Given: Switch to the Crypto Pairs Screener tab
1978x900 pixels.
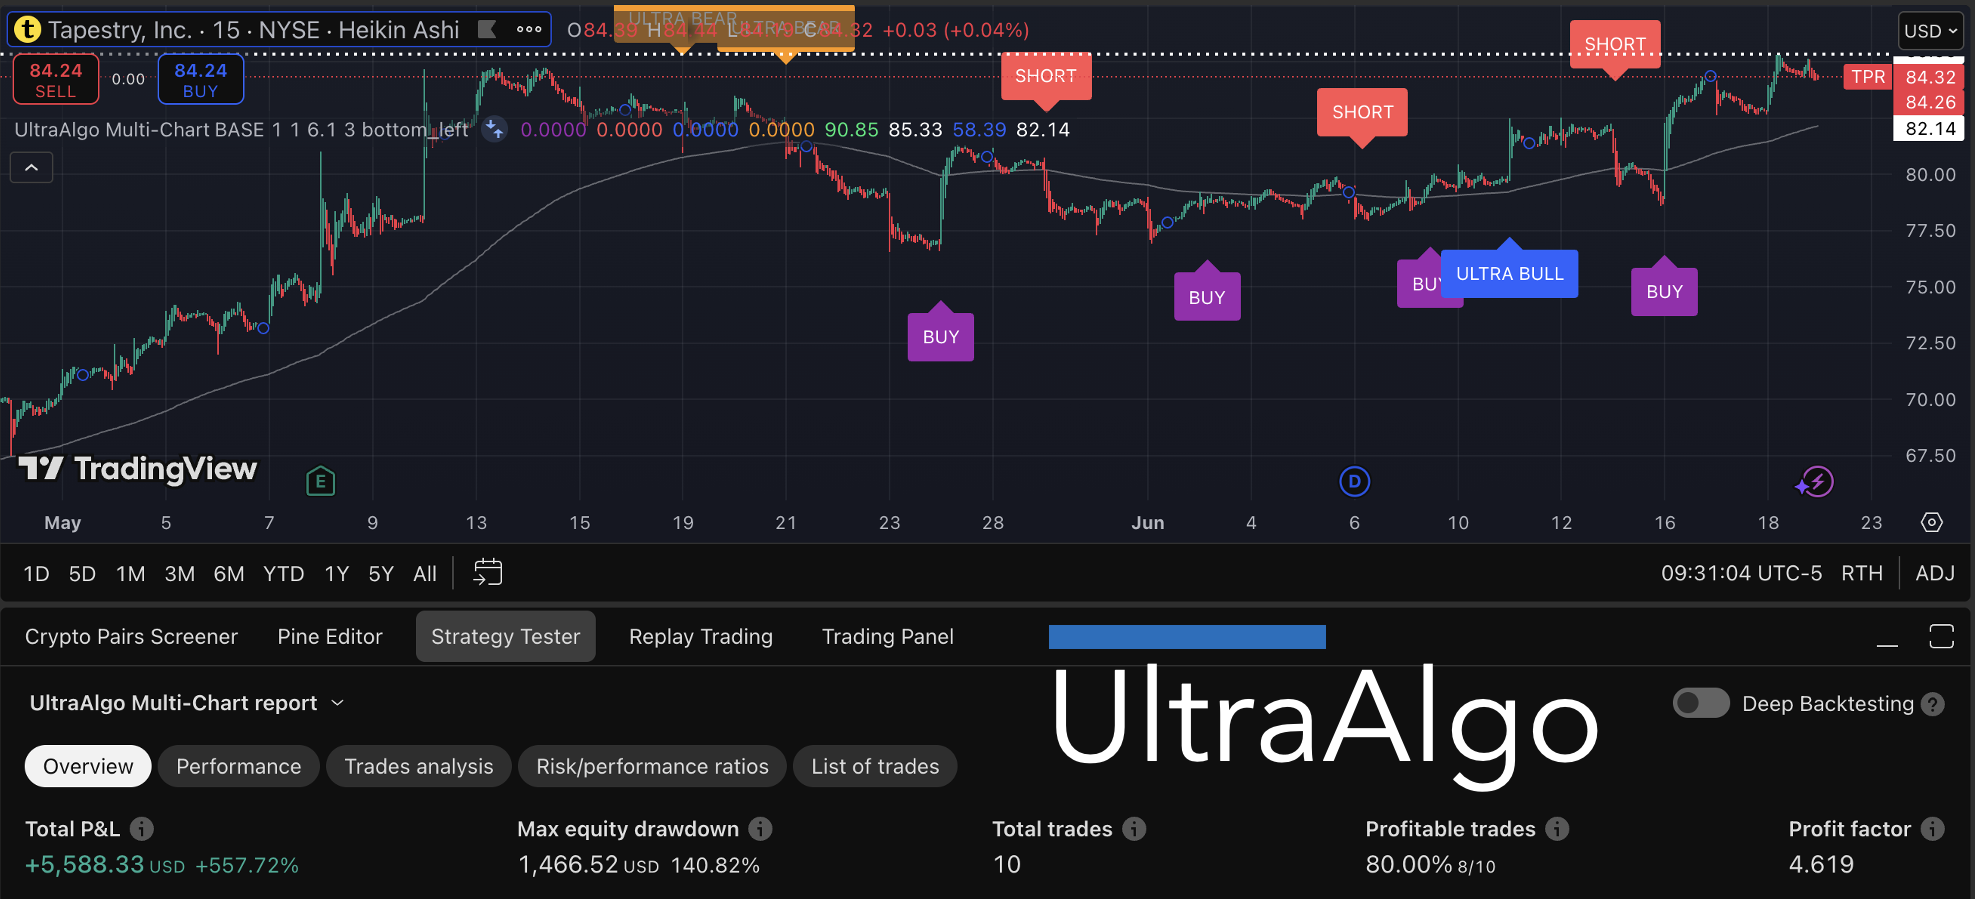Looking at the screenshot, I should 131,637.
